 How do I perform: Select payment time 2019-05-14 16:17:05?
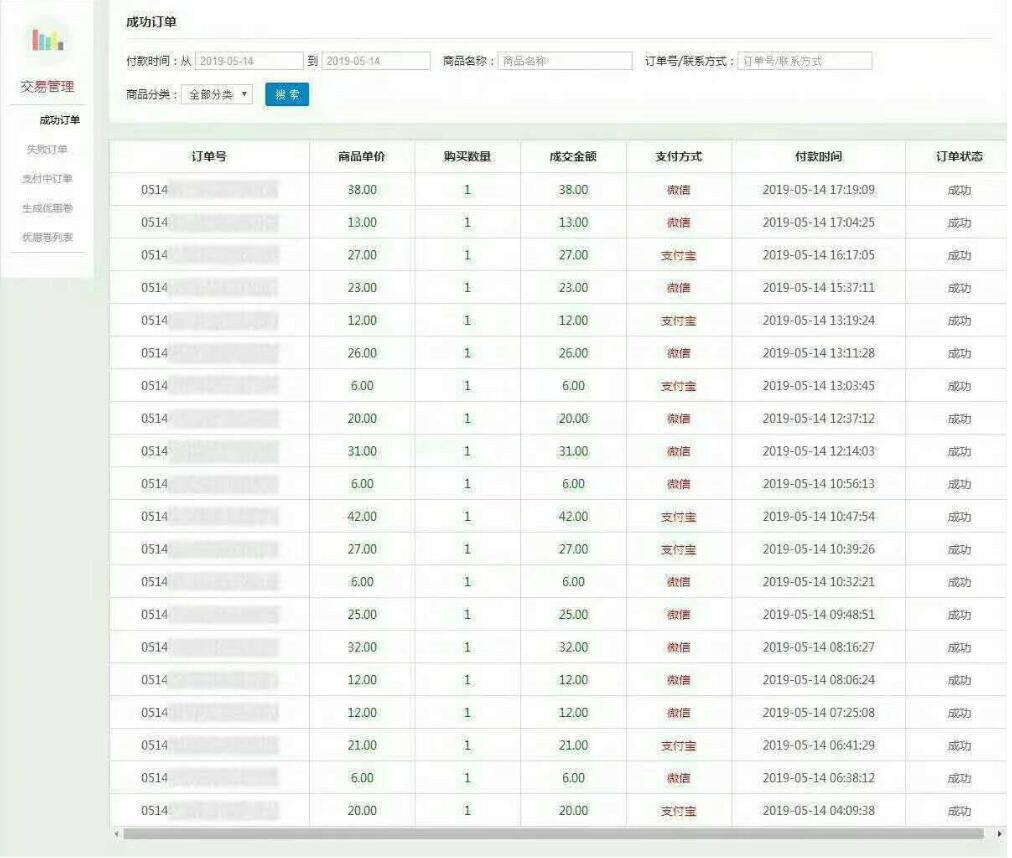click(818, 255)
